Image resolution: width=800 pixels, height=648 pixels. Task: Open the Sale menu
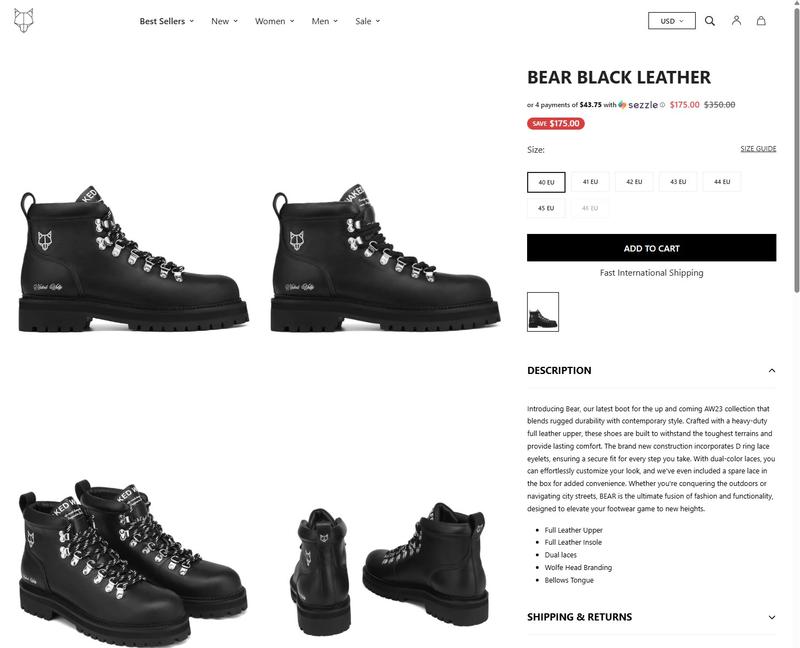click(367, 21)
